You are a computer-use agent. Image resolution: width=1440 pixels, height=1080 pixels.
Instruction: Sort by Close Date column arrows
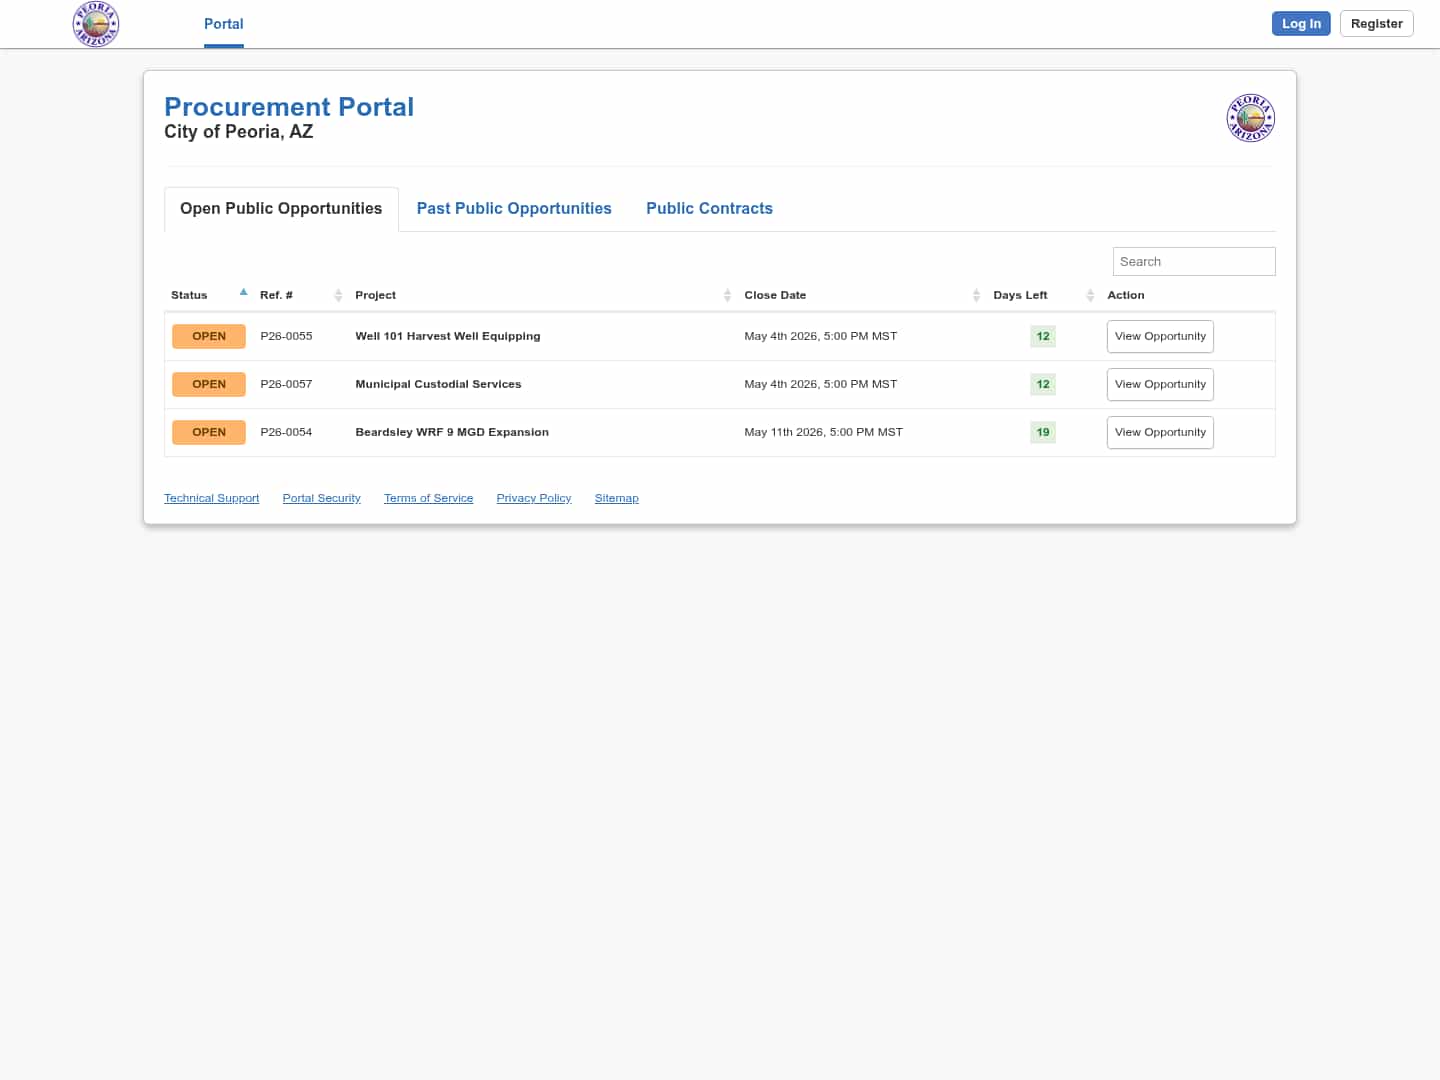[x=976, y=295]
